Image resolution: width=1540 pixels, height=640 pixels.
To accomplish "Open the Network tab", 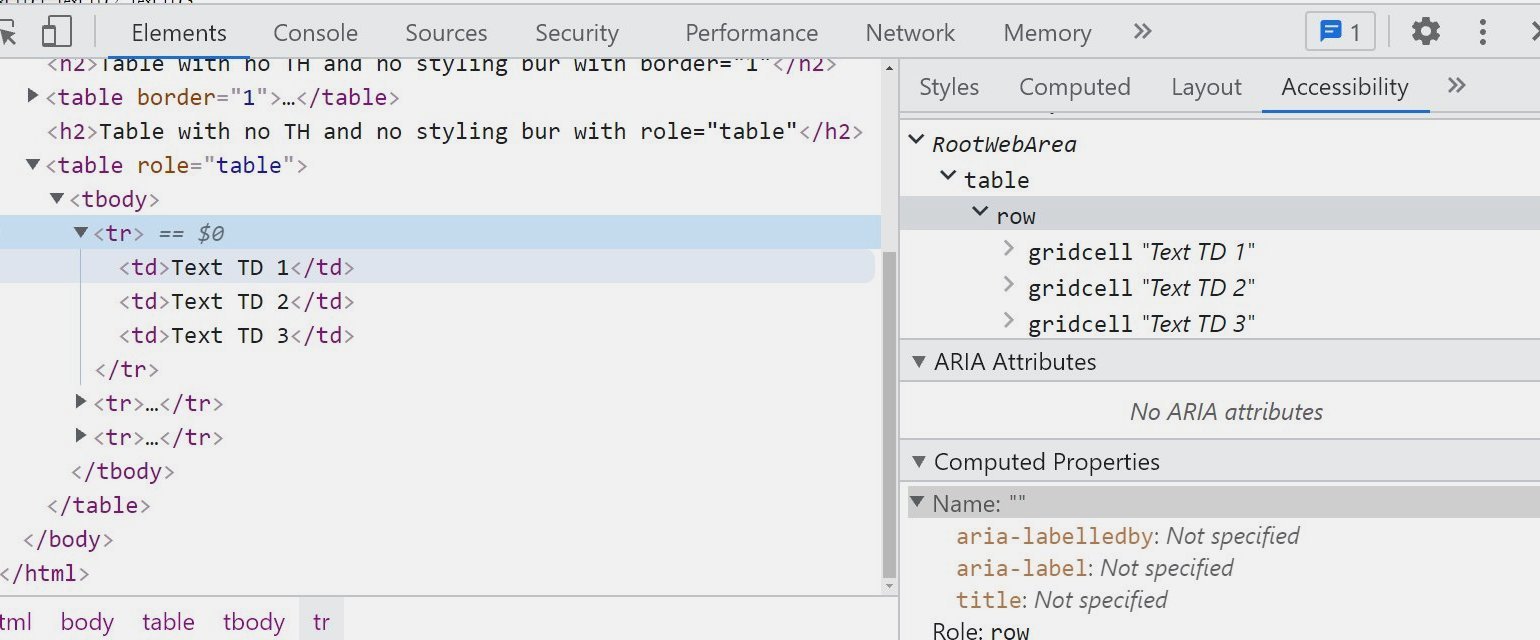I will [x=910, y=33].
